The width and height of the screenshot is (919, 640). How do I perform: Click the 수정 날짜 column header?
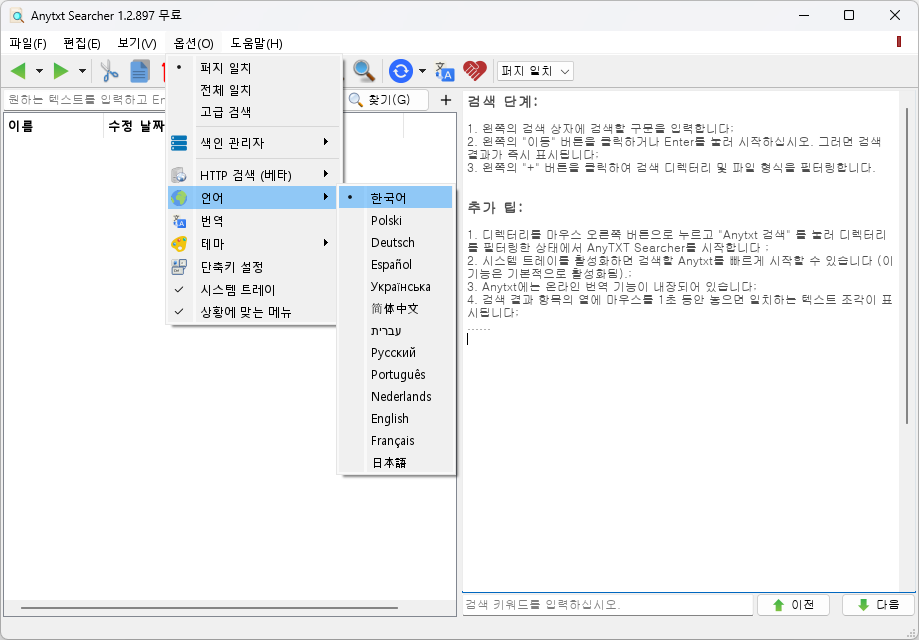click(x=135, y=126)
